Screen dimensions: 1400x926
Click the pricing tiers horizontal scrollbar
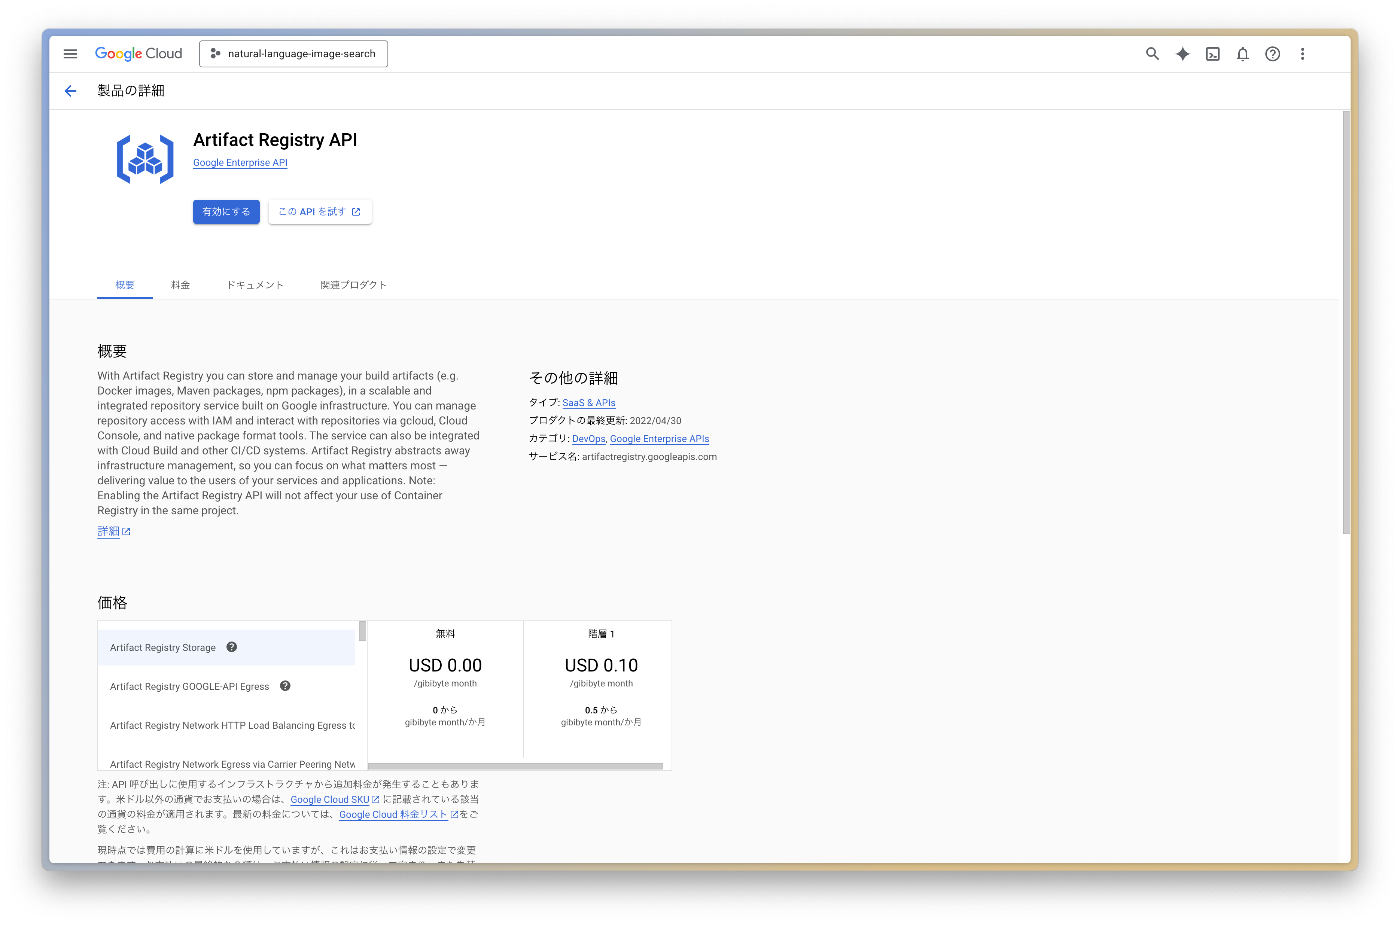click(x=515, y=767)
